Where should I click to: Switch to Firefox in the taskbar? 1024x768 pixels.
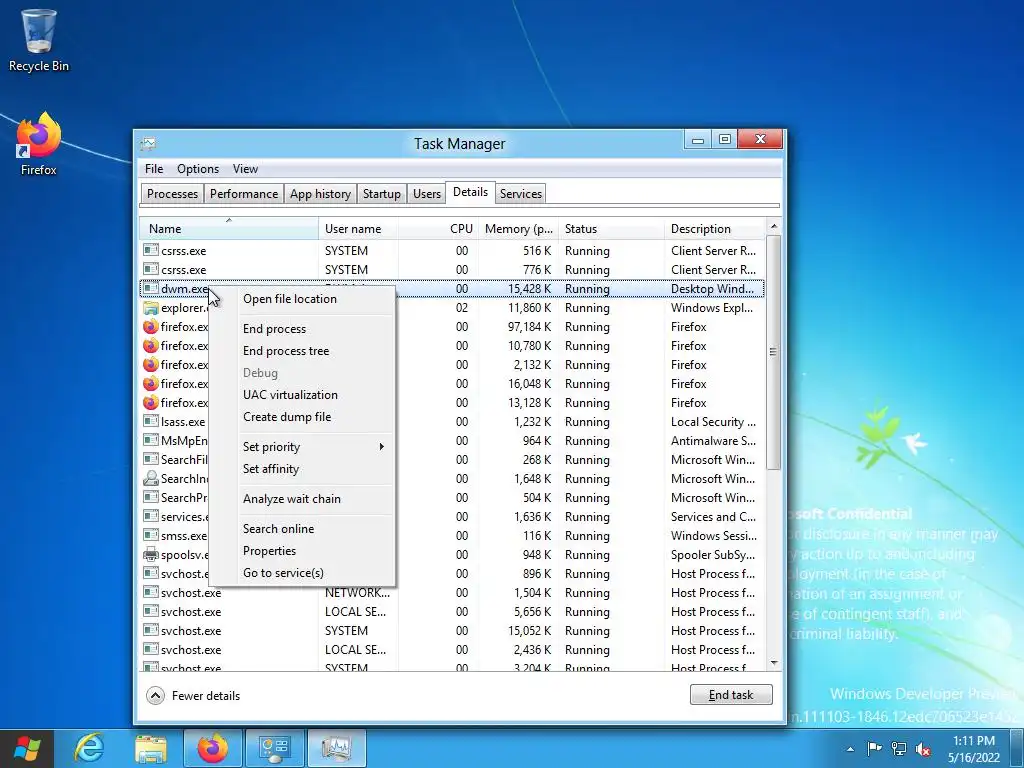click(213, 748)
